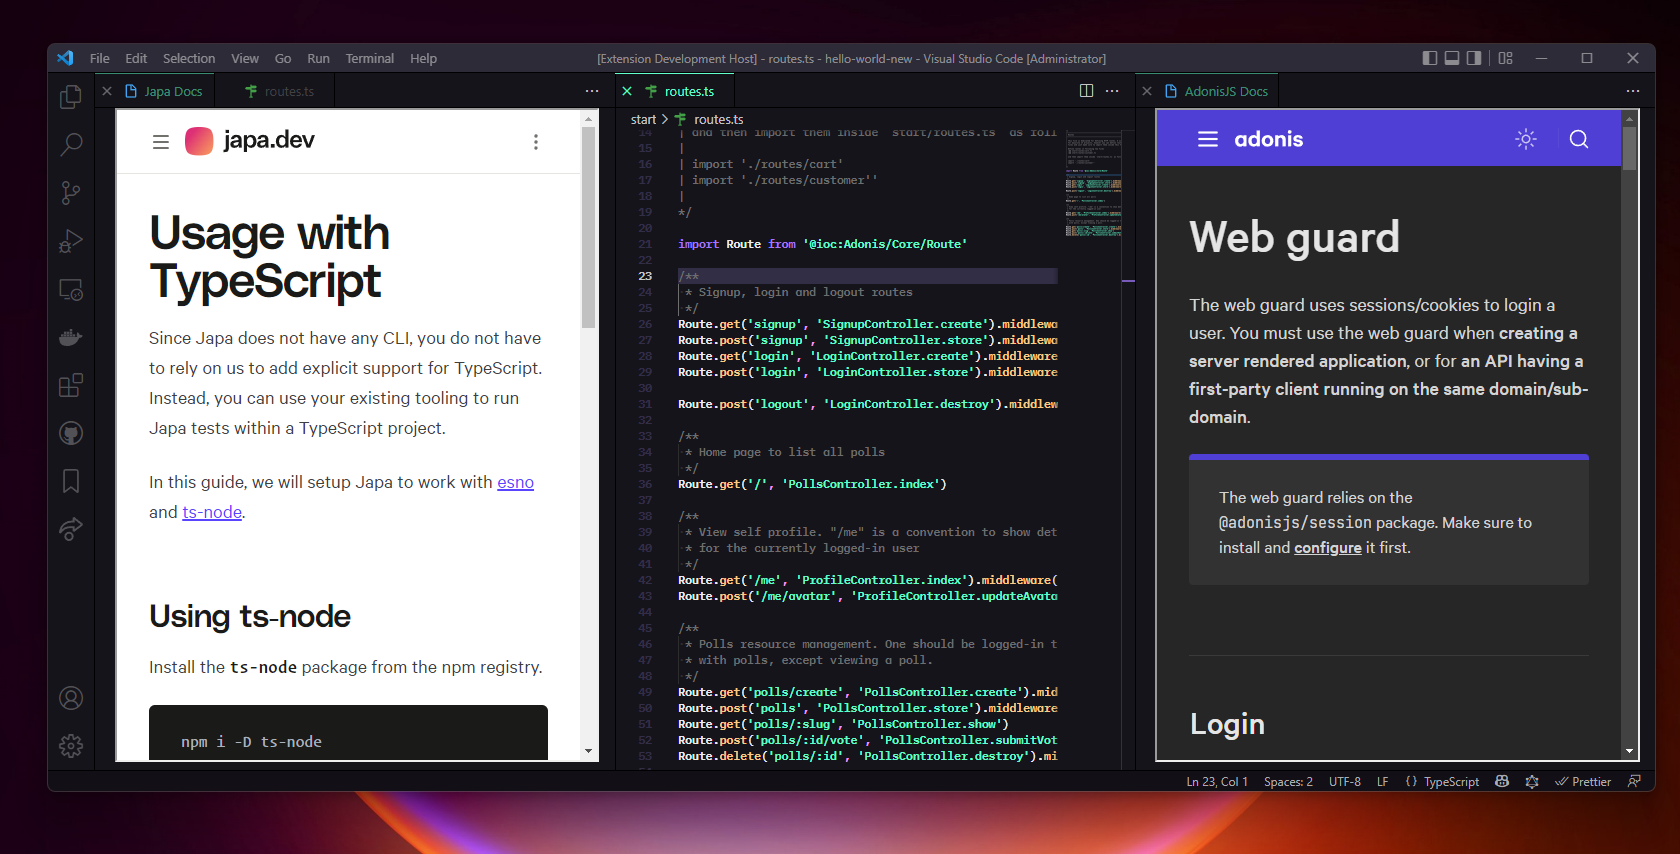The width and height of the screenshot is (1680, 854).
Task: Open the Manage gear menu
Action: click(x=71, y=746)
